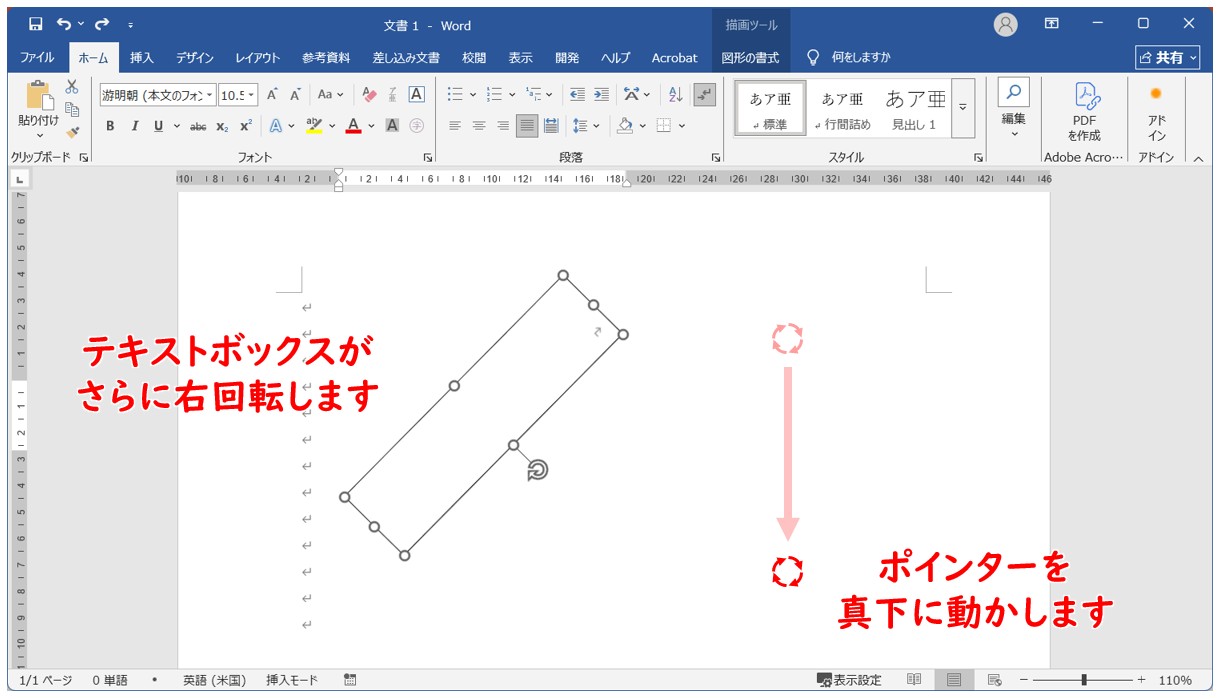The image size is (1222, 699).
Task: Open the user account avatar
Action: [x=1005, y=24]
